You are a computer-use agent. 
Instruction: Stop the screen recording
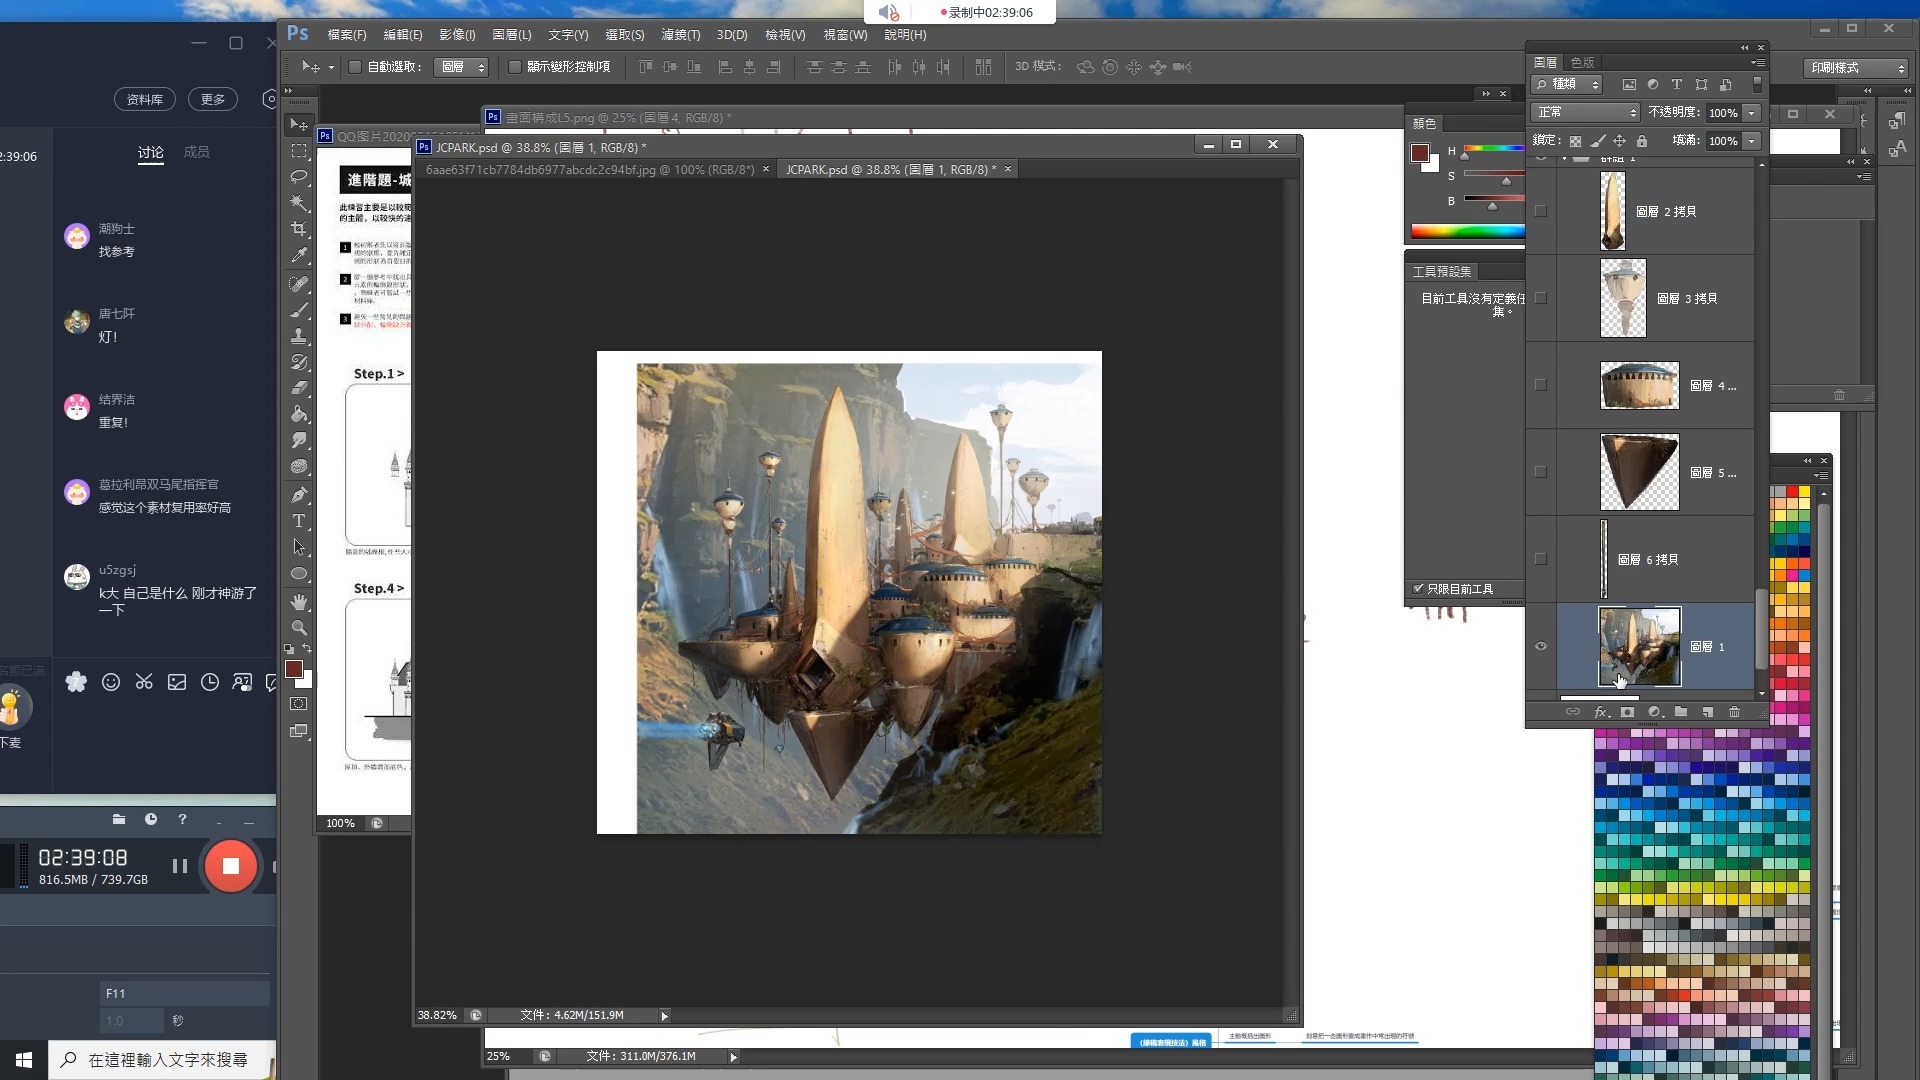coord(230,866)
